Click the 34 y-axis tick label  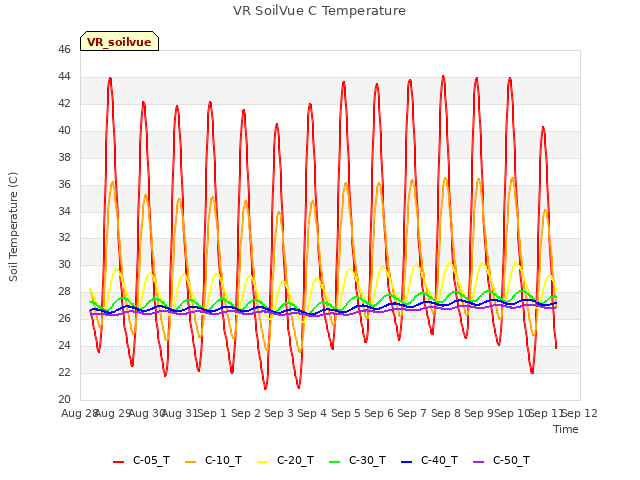click(64, 211)
